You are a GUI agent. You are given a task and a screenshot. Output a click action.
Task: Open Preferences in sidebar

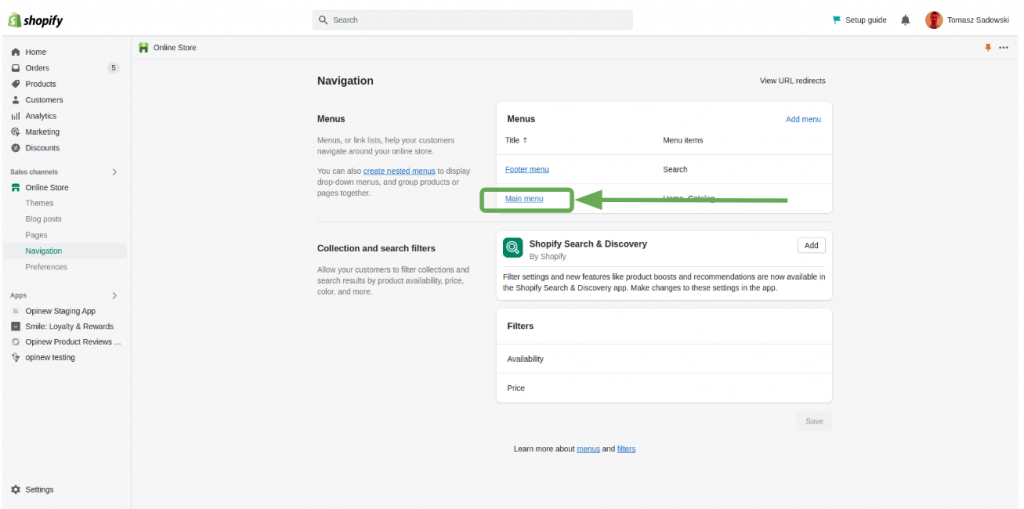(x=46, y=267)
